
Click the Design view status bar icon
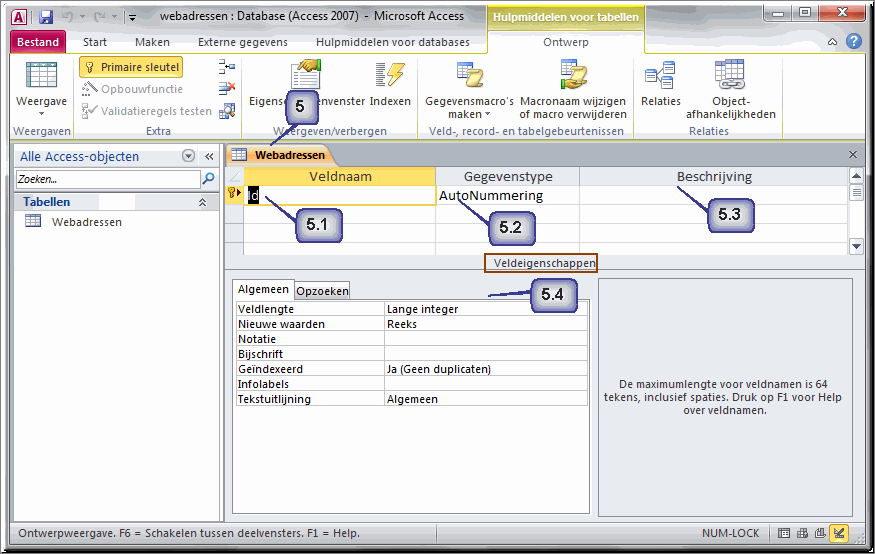[839, 533]
